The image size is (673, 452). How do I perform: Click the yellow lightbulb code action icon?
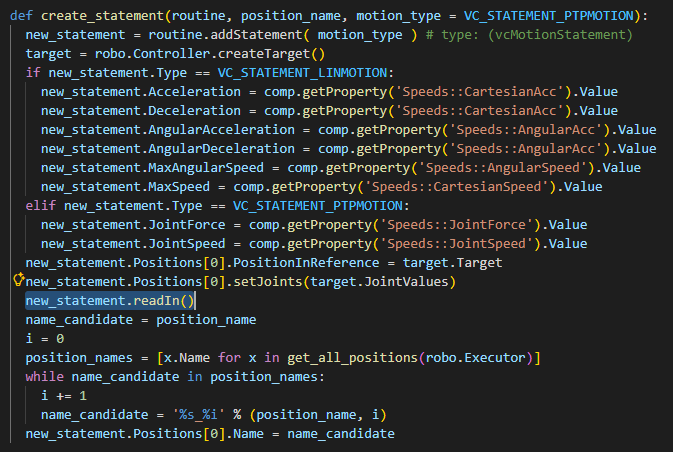click(x=18, y=280)
